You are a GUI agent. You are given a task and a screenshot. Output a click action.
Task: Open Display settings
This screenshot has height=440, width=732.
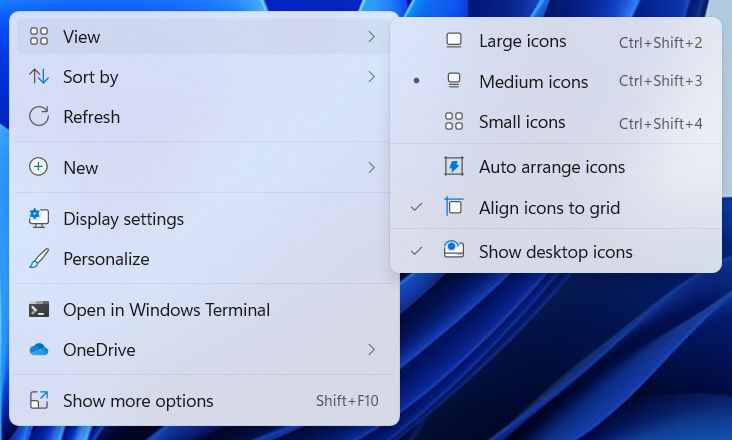(204, 219)
